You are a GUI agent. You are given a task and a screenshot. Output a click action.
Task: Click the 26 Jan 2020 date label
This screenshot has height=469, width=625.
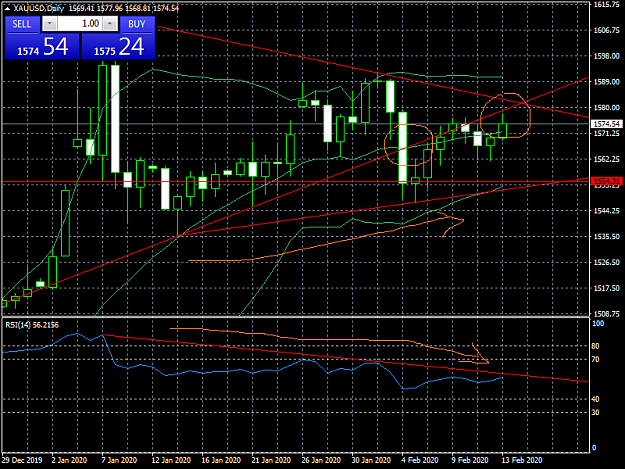click(x=321, y=460)
